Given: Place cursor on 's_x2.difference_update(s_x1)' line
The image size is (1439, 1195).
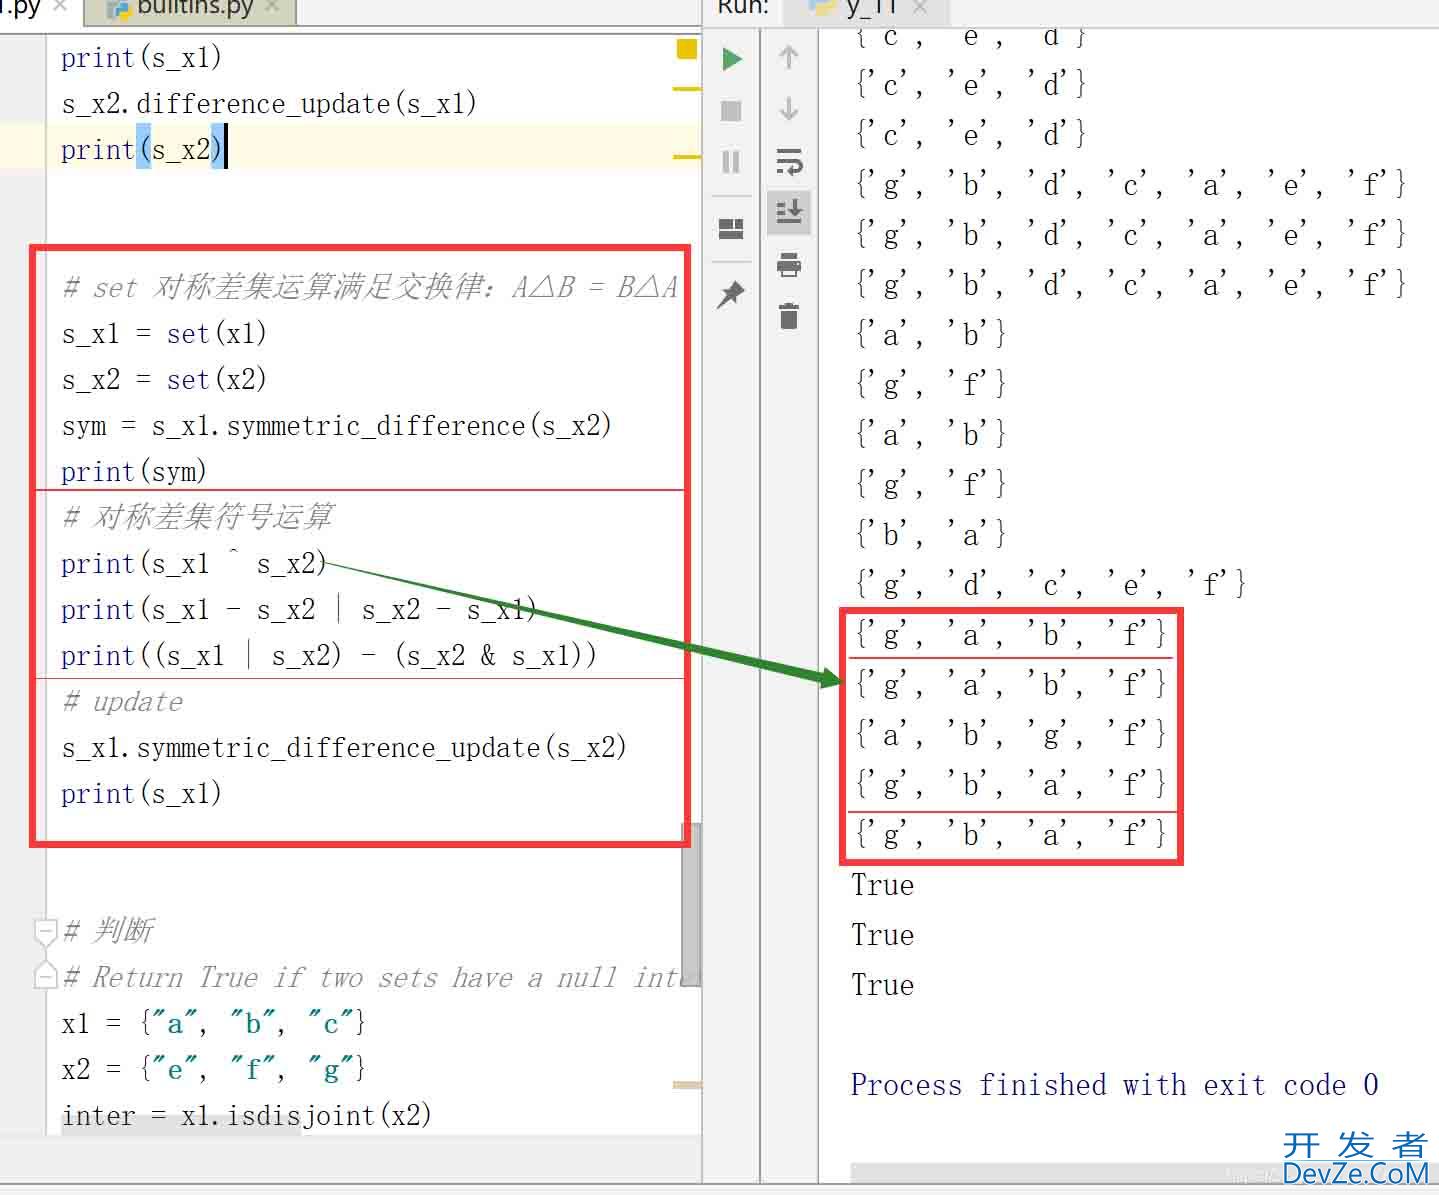Looking at the screenshot, I should [x=268, y=104].
